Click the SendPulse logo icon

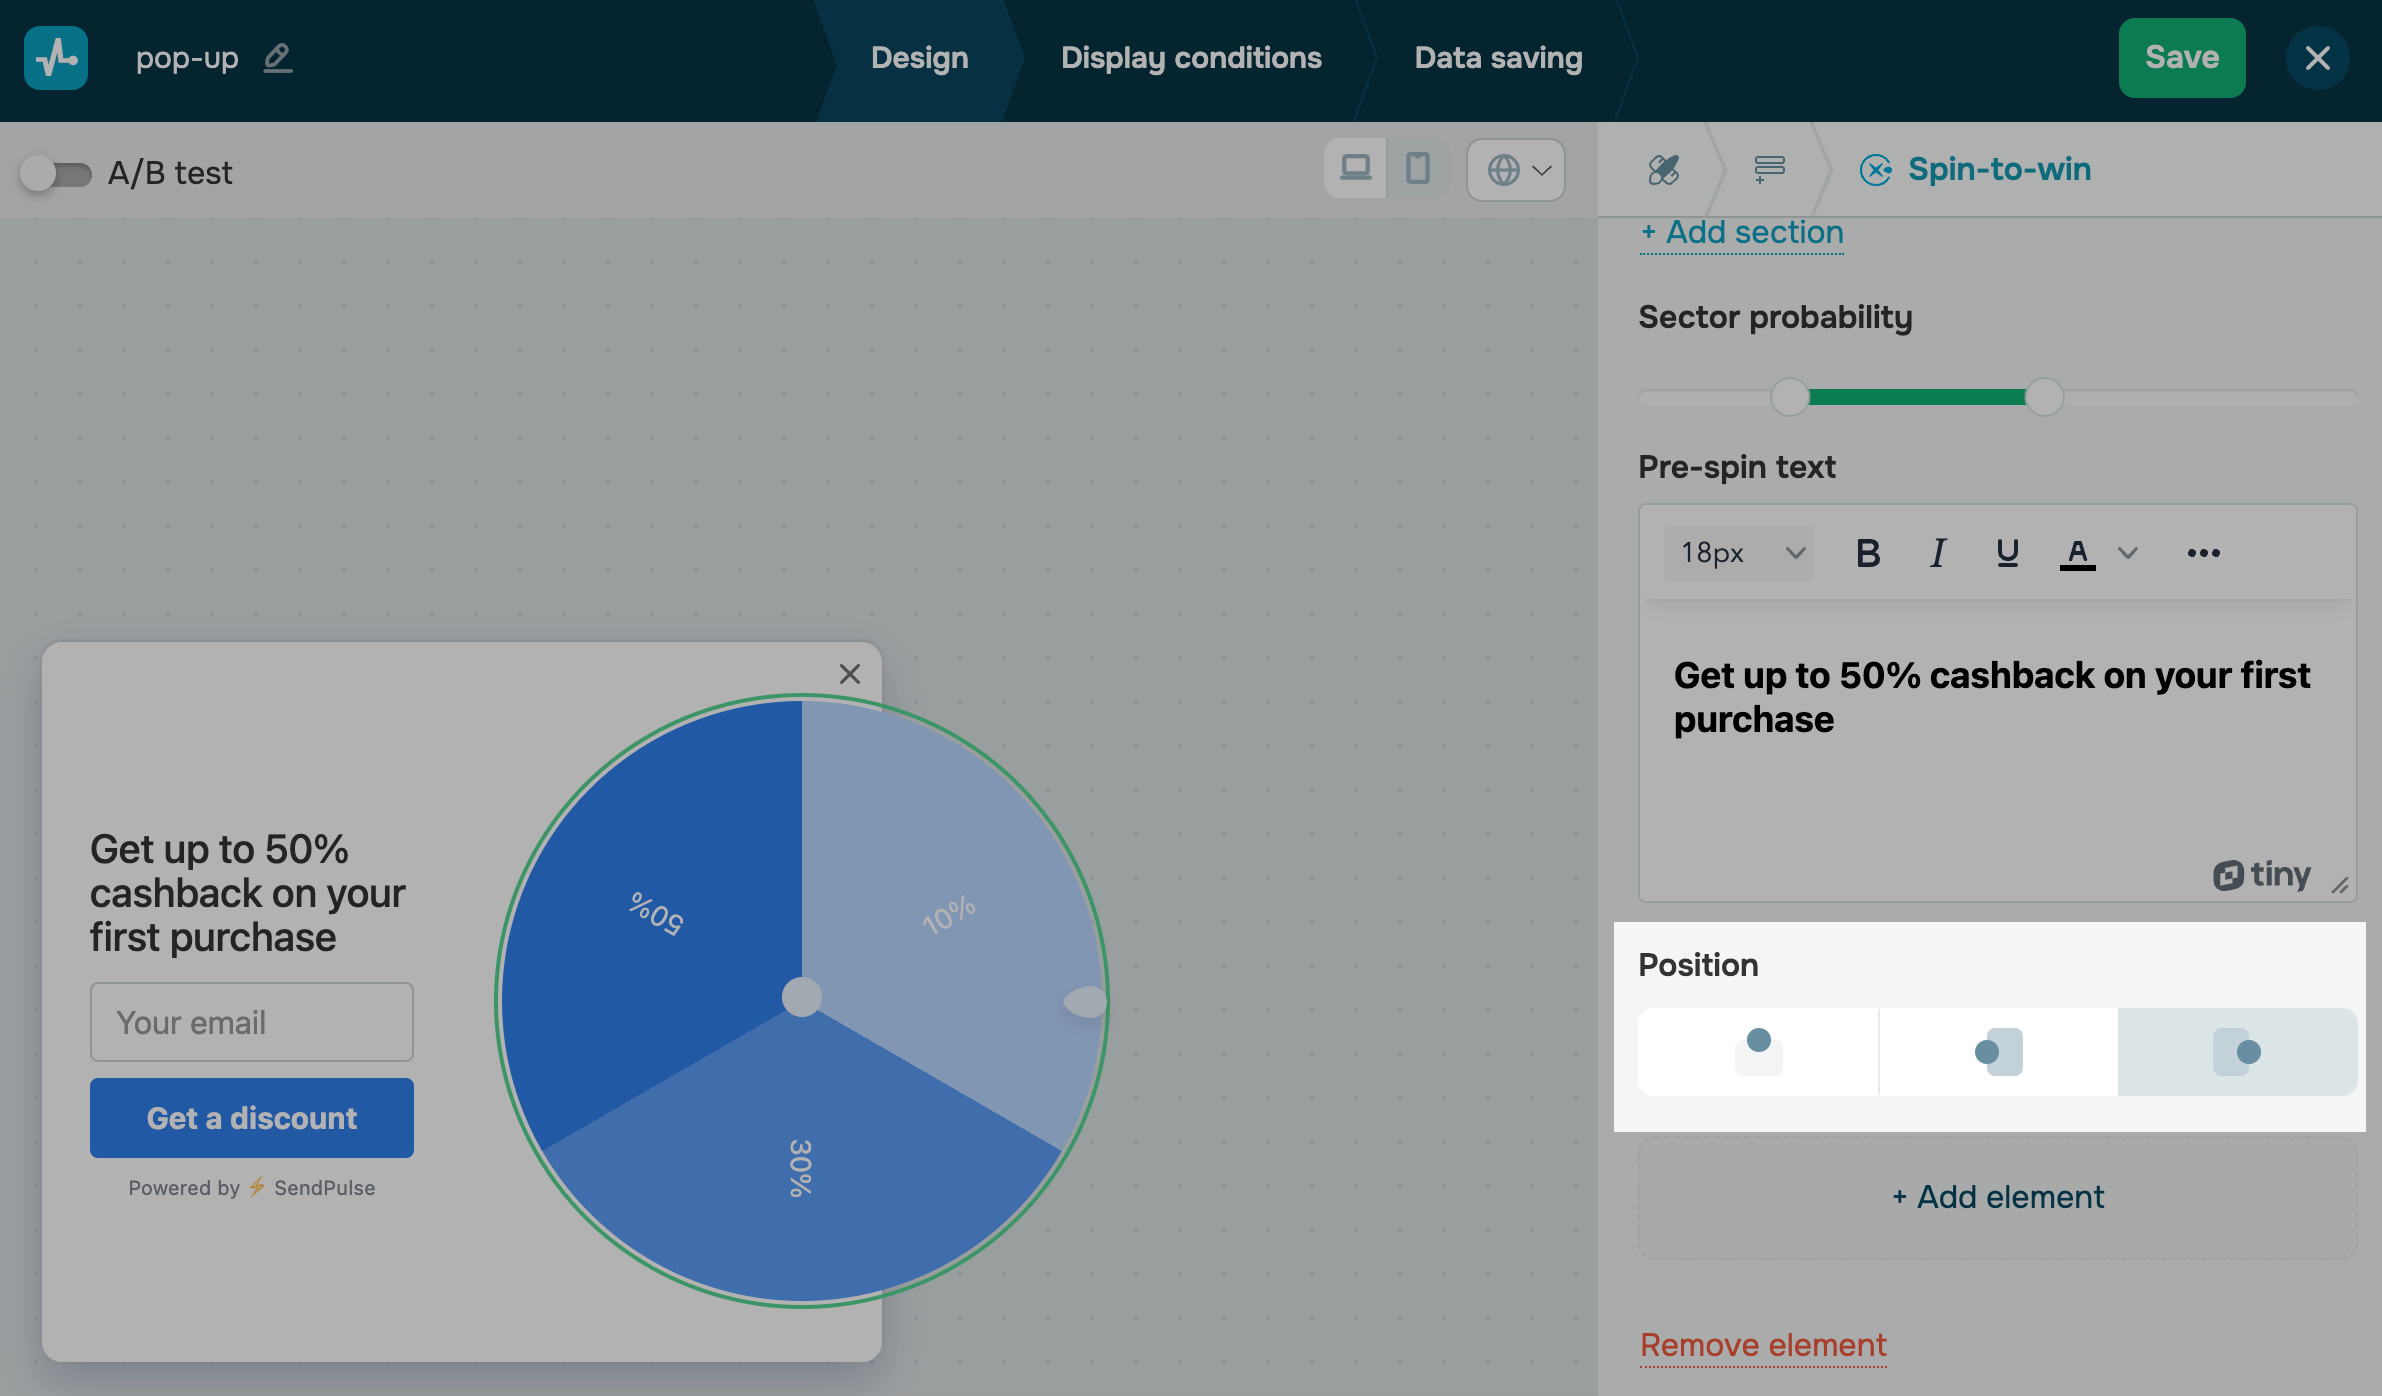(56, 58)
